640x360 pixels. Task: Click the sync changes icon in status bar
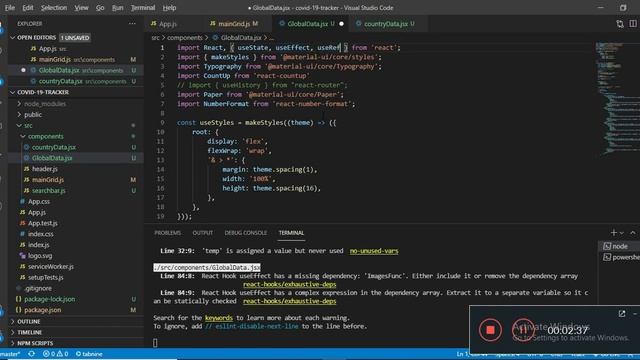(31, 354)
